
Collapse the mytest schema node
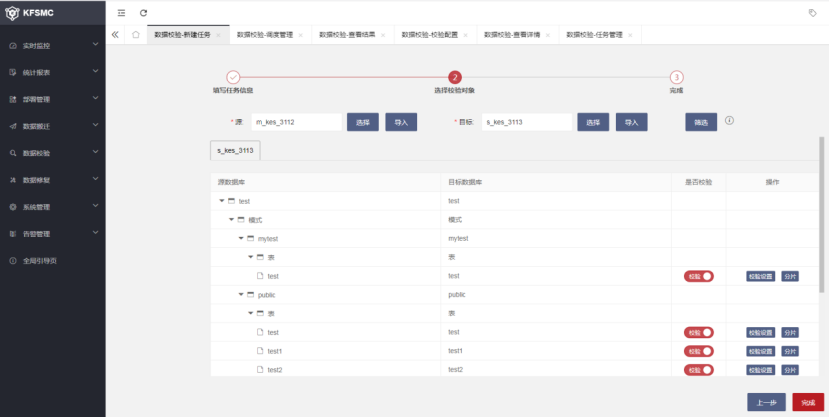click(x=241, y=238)
